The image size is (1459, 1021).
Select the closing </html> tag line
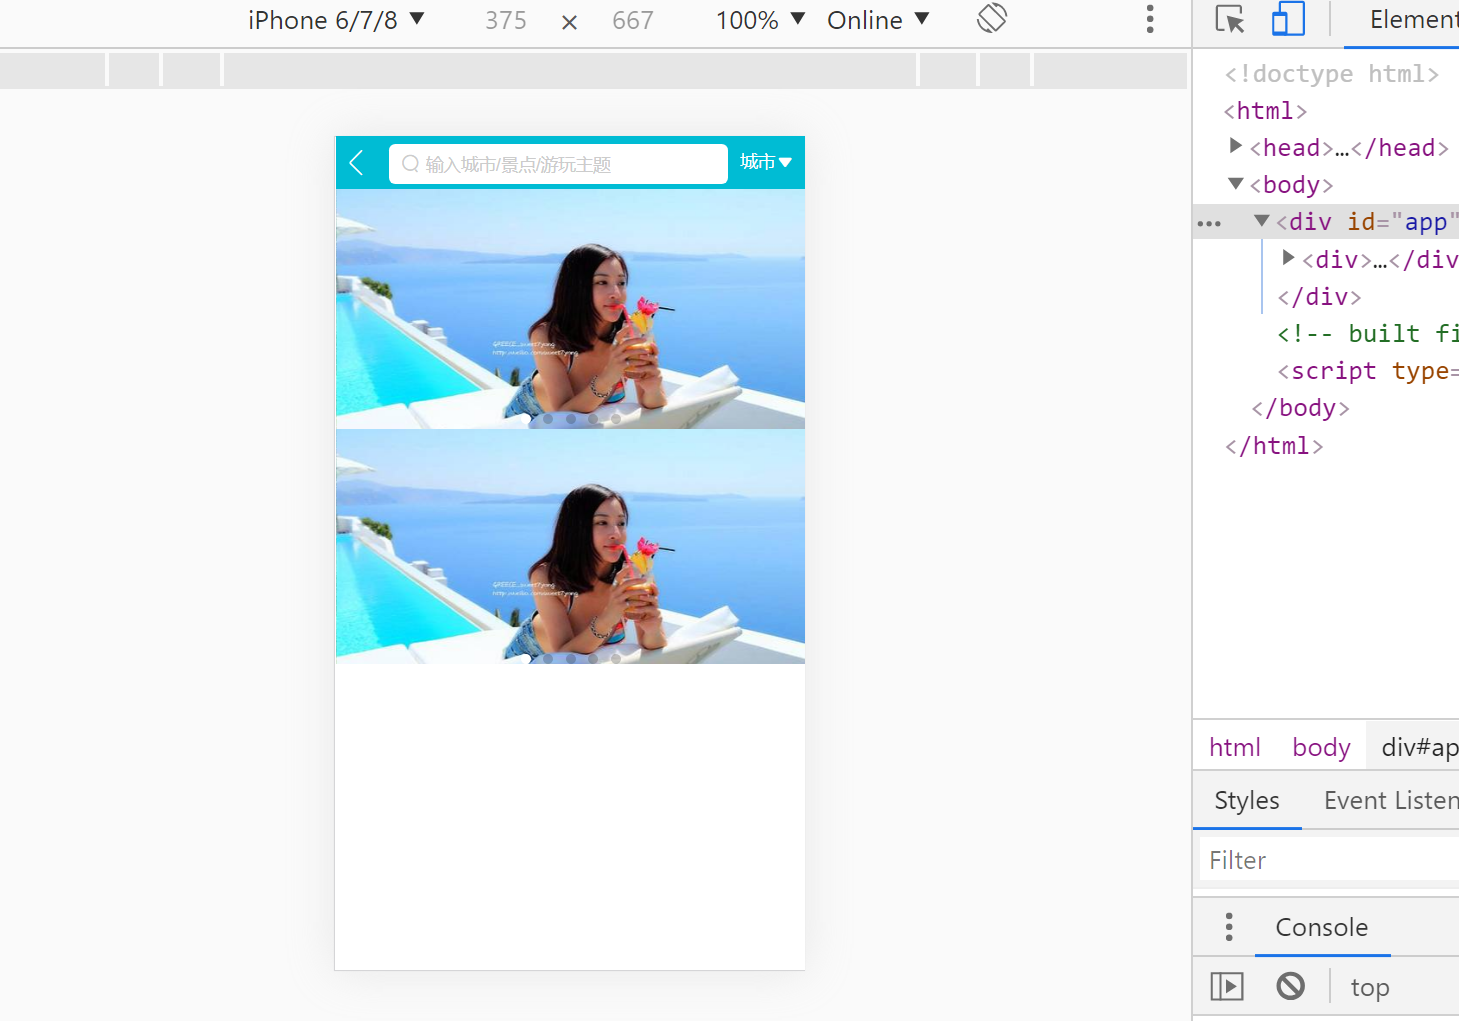[1275, 446]
